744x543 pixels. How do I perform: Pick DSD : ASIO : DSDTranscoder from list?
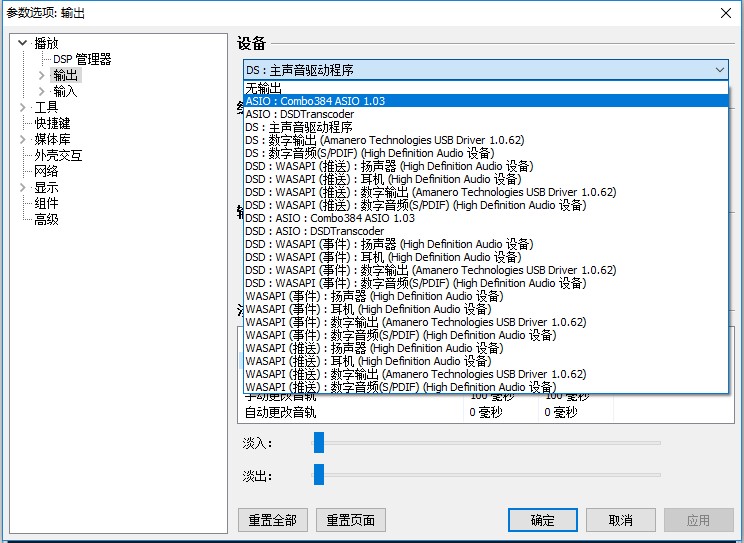point(314,231)
